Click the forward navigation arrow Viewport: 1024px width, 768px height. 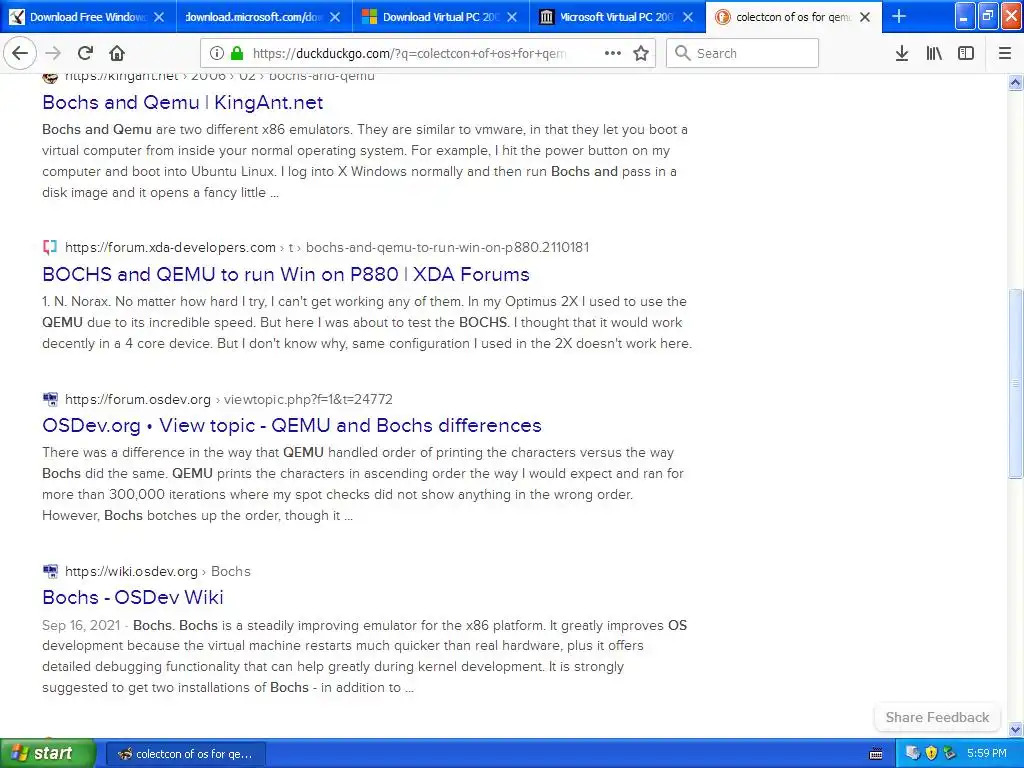coord(53,53)
